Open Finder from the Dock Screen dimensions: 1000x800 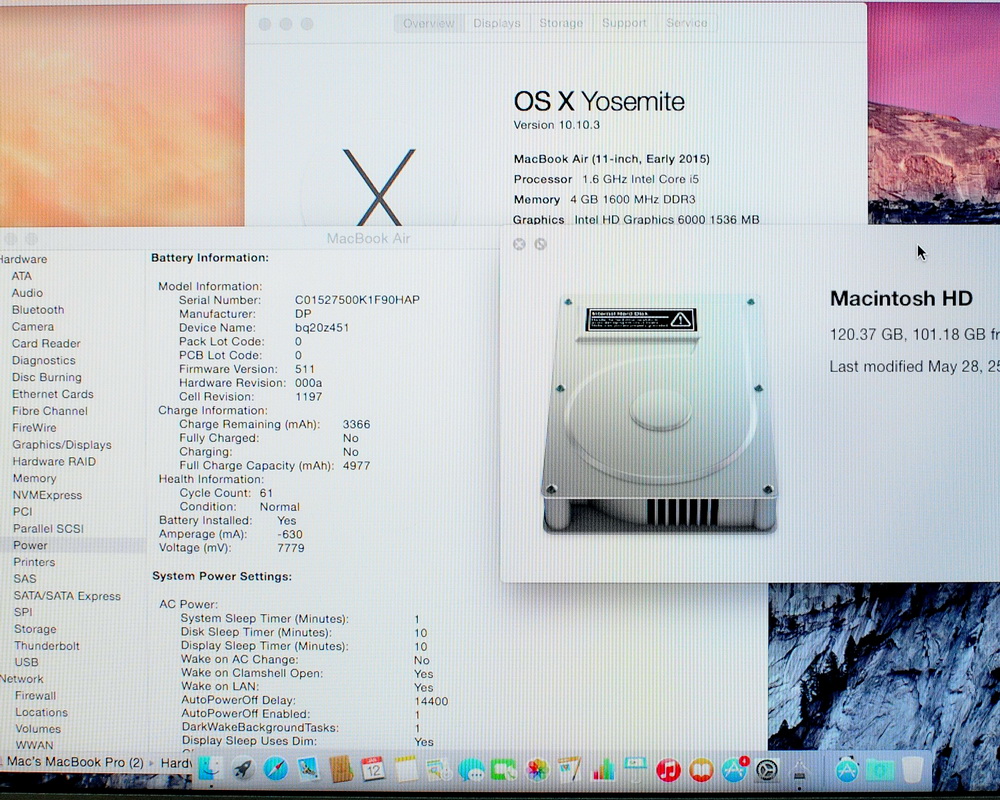(210, 769)
